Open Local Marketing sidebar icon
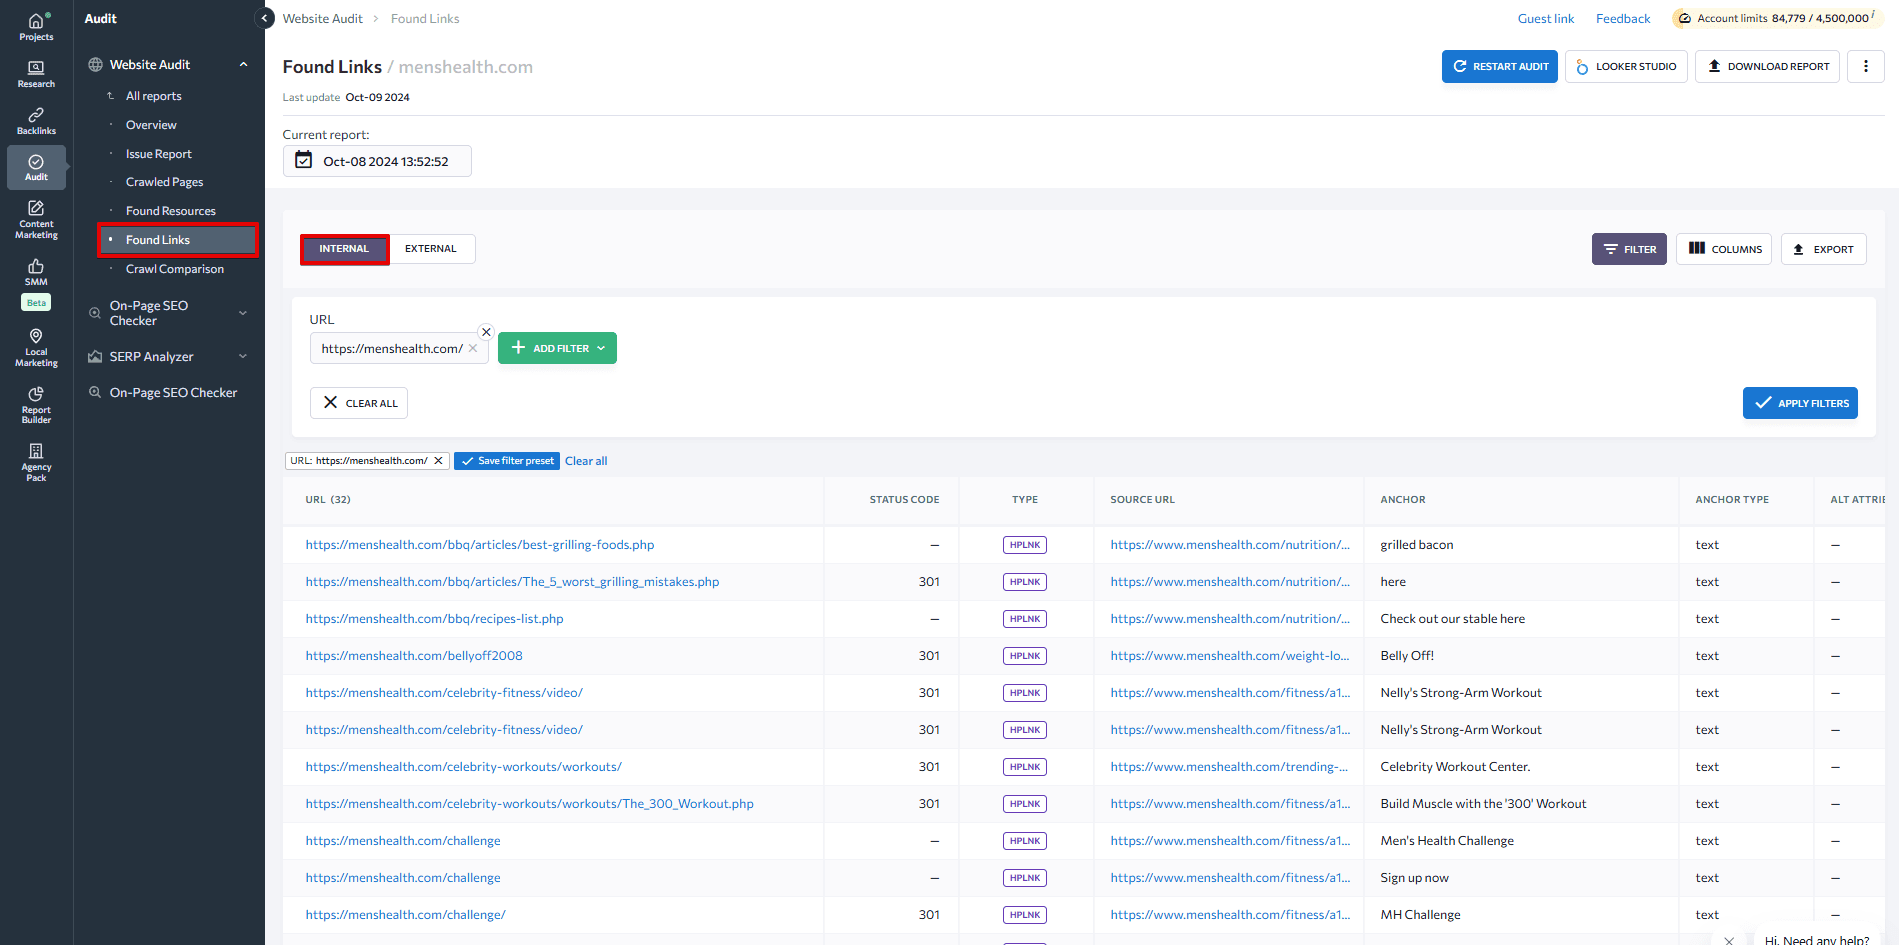1899x945 pixels. pyautogui.click(x=36, y=347)
